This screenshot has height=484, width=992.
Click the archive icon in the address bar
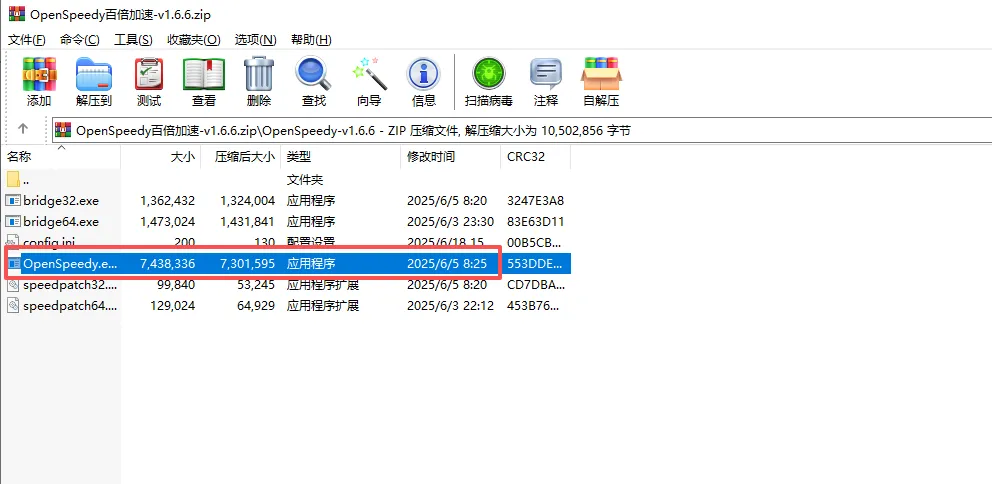pos(63,130)
